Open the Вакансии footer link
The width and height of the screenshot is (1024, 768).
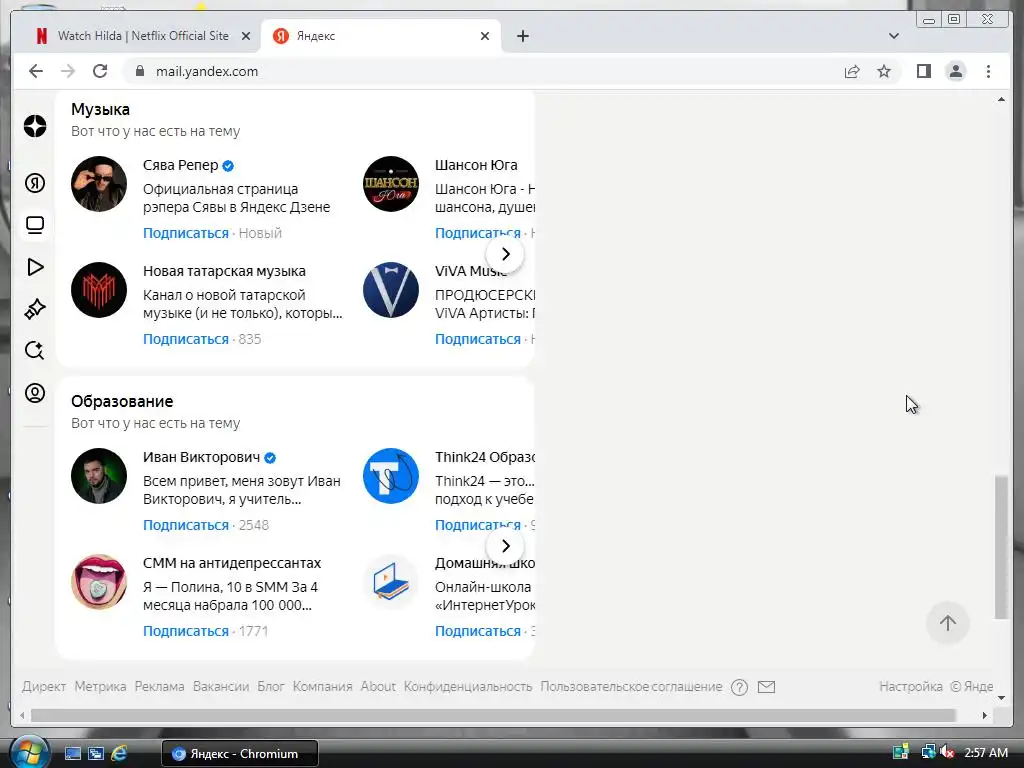click(221, 686)
